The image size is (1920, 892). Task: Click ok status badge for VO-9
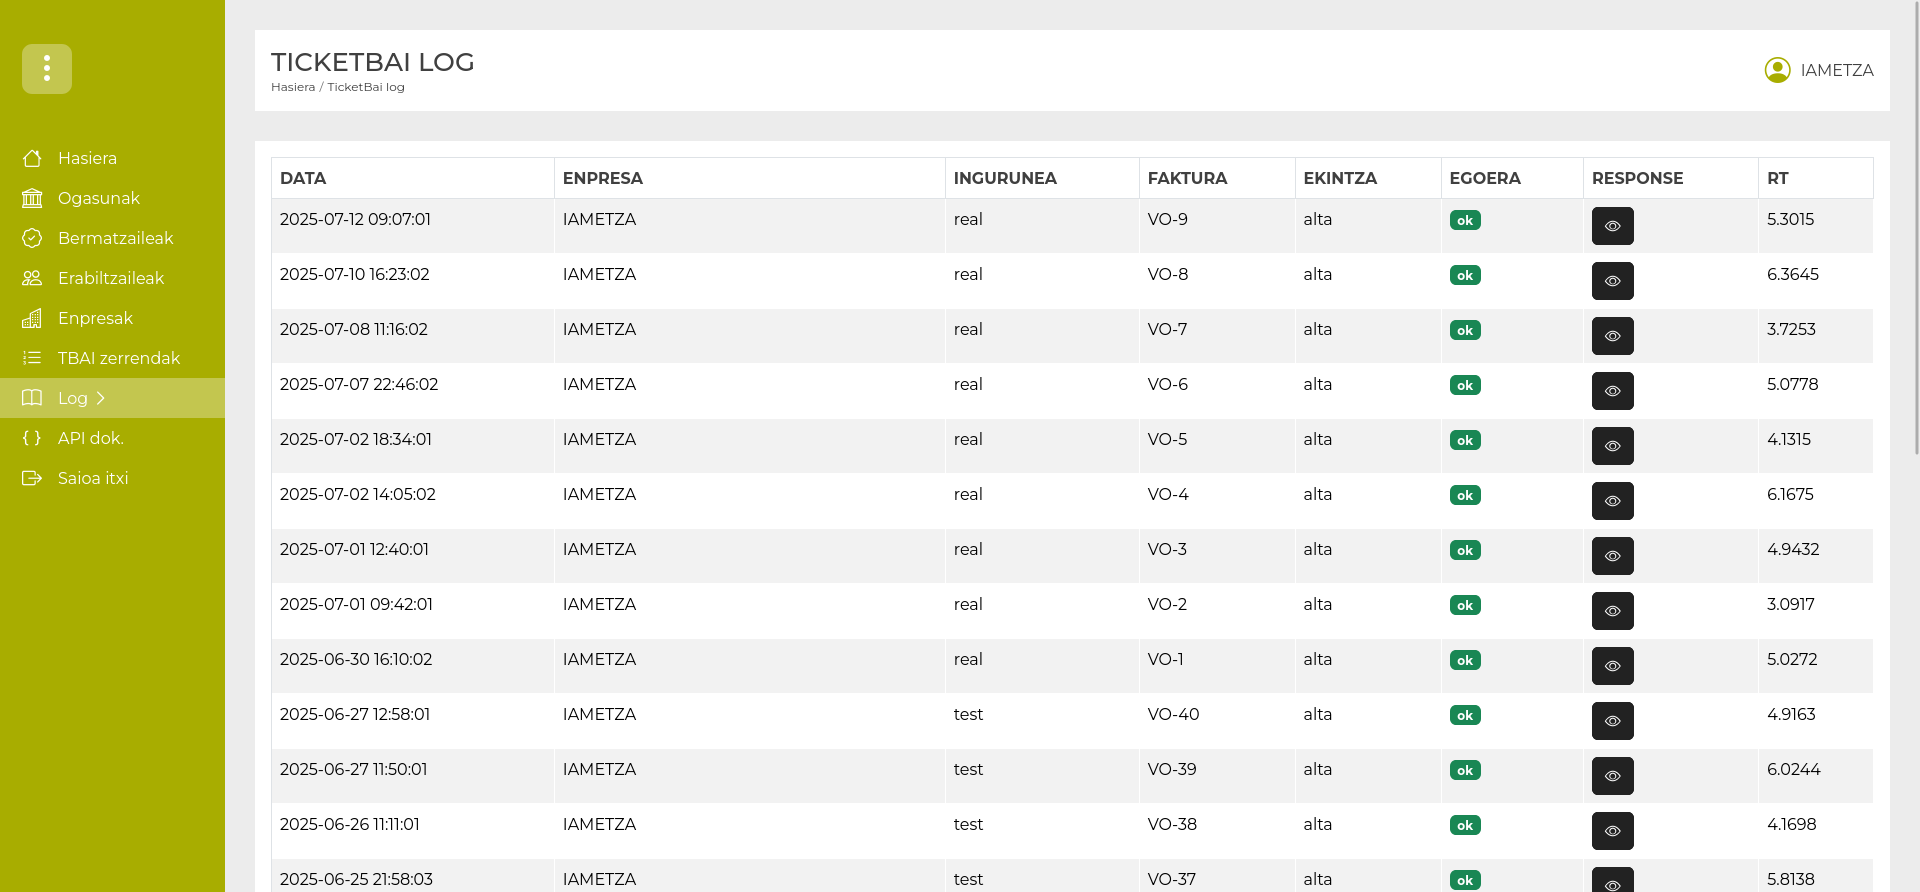[1465, 220]
